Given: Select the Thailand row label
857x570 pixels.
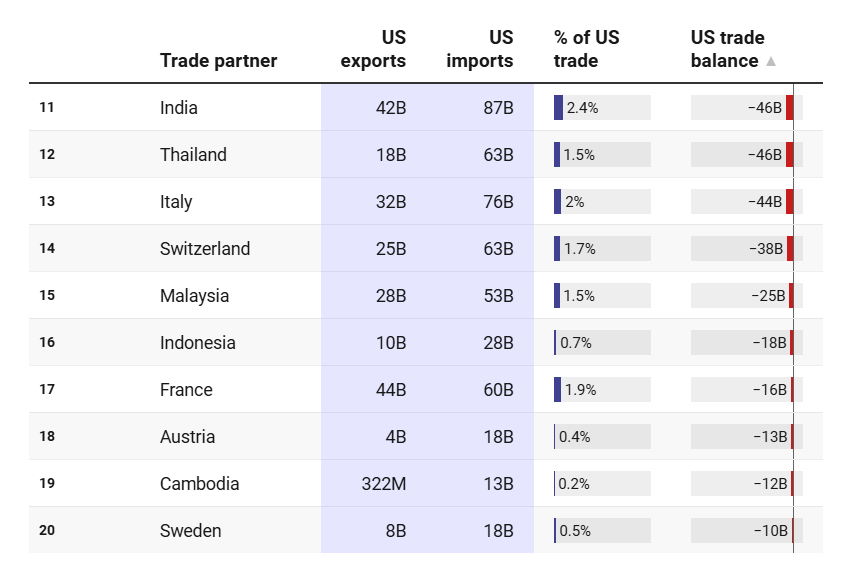Looking at the screenshot, I should [193, 155].
